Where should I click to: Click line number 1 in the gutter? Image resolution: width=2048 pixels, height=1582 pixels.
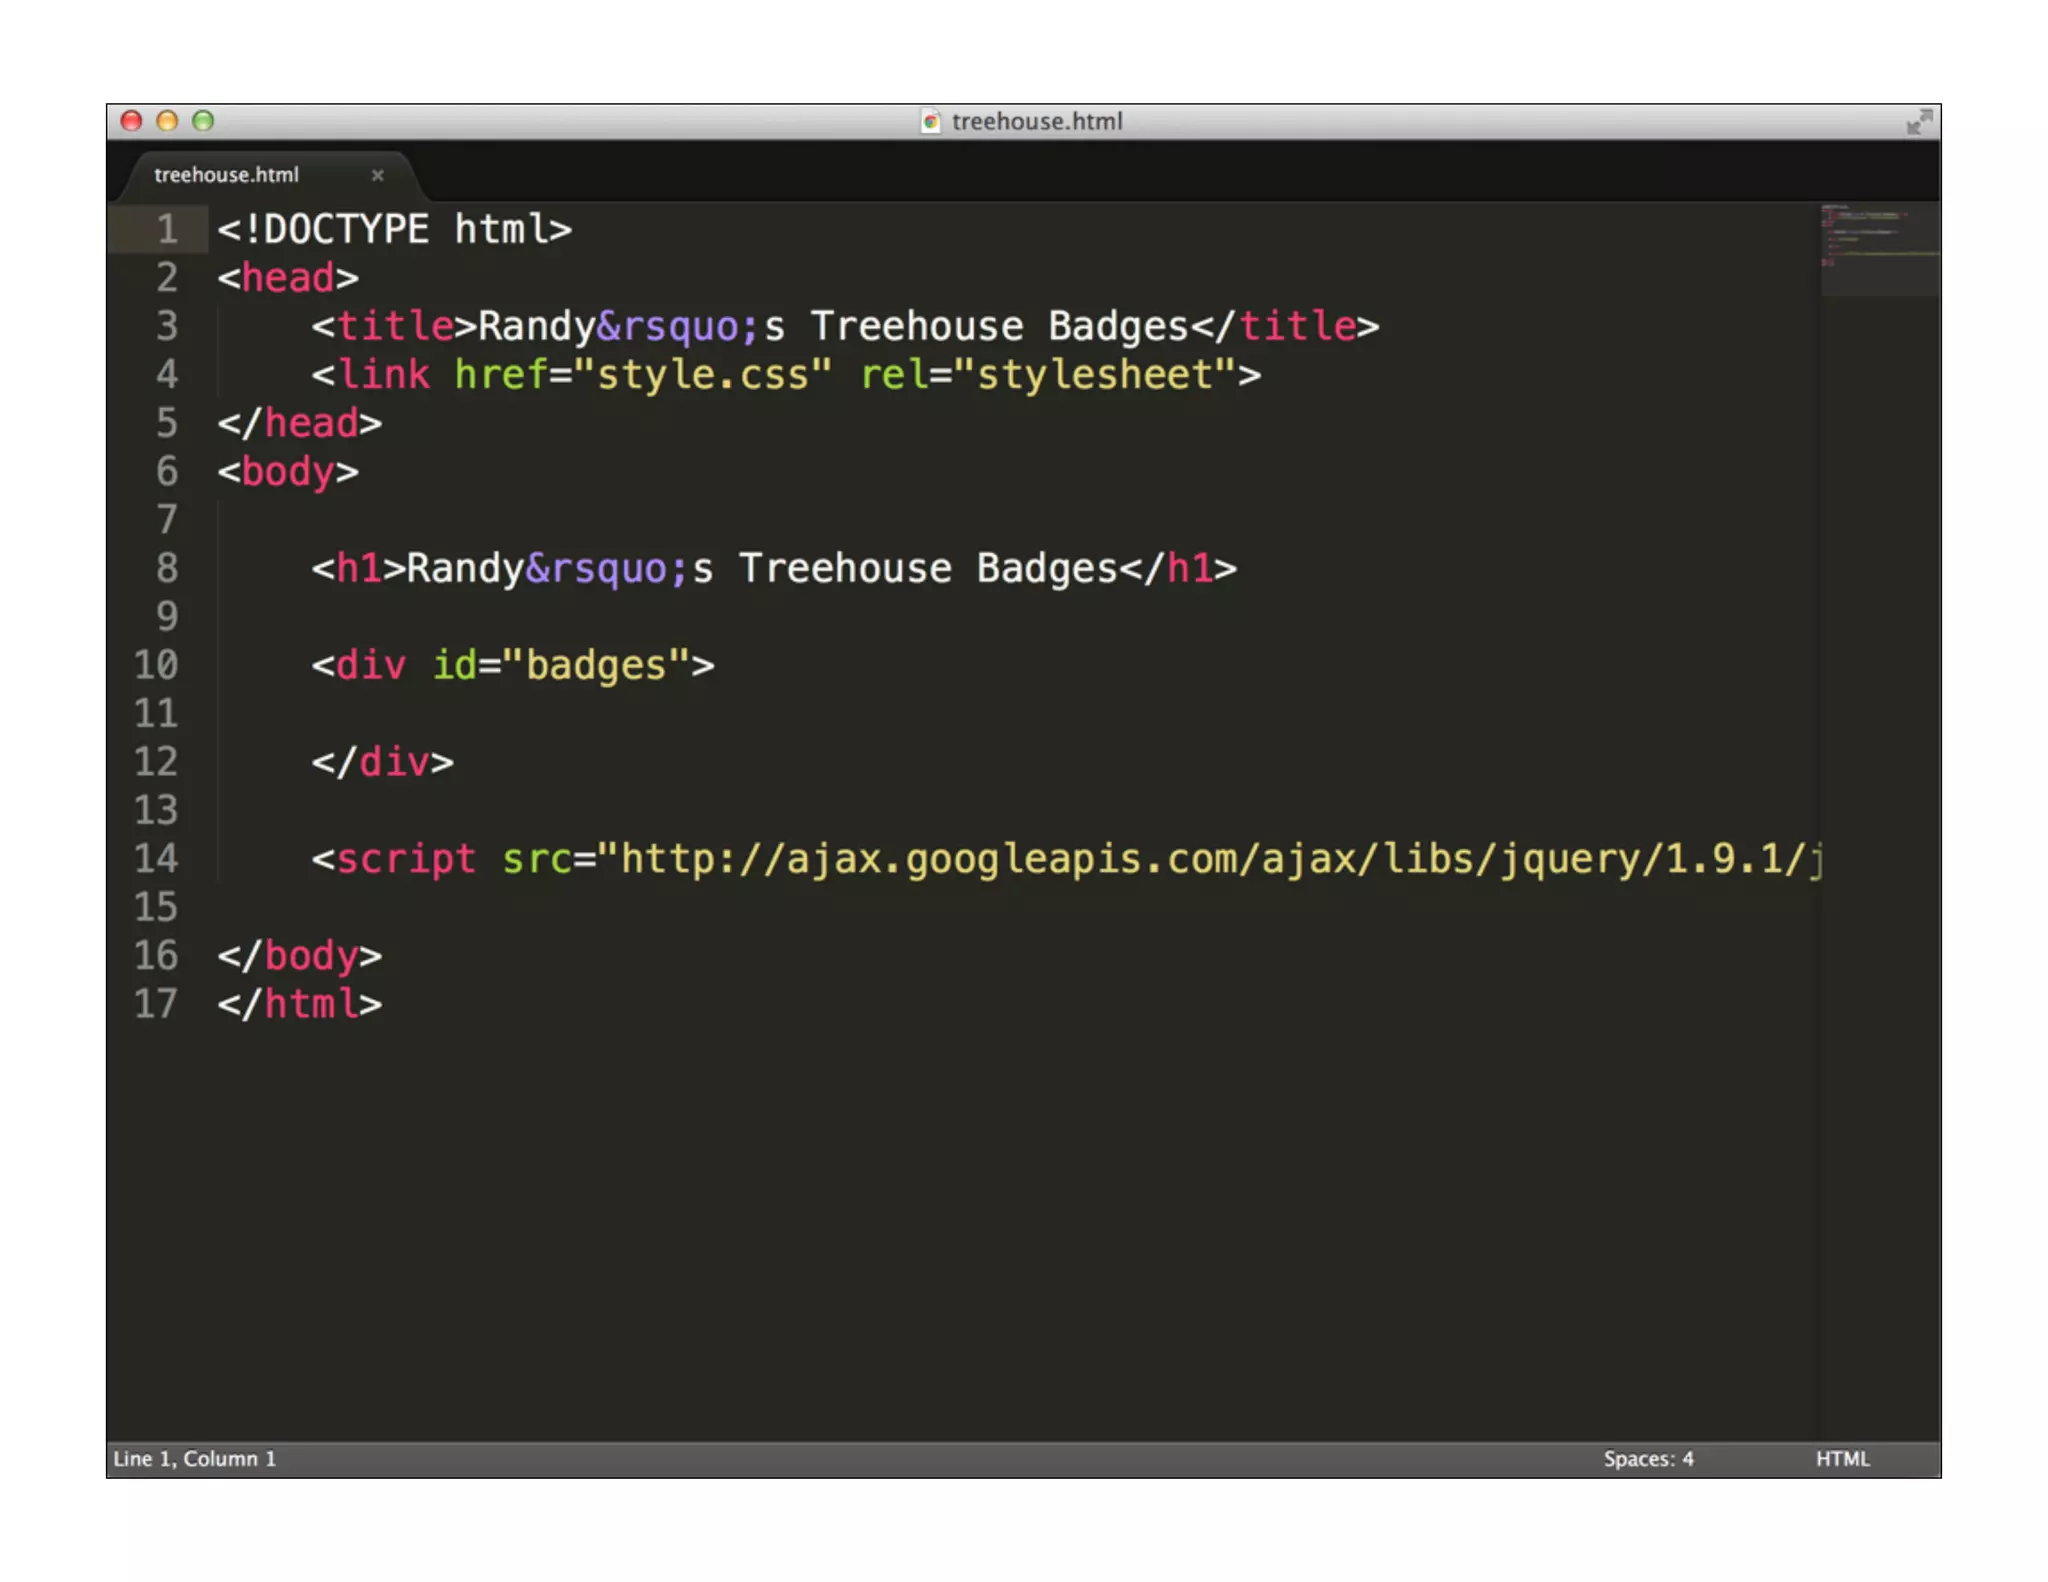coord(167,230)
